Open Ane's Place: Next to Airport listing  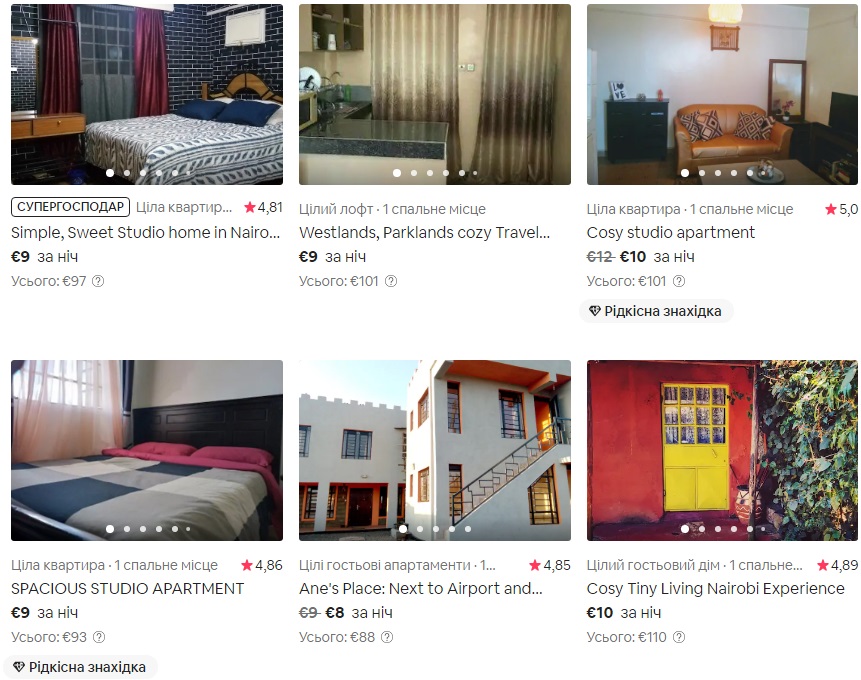[x=421, y=588]
